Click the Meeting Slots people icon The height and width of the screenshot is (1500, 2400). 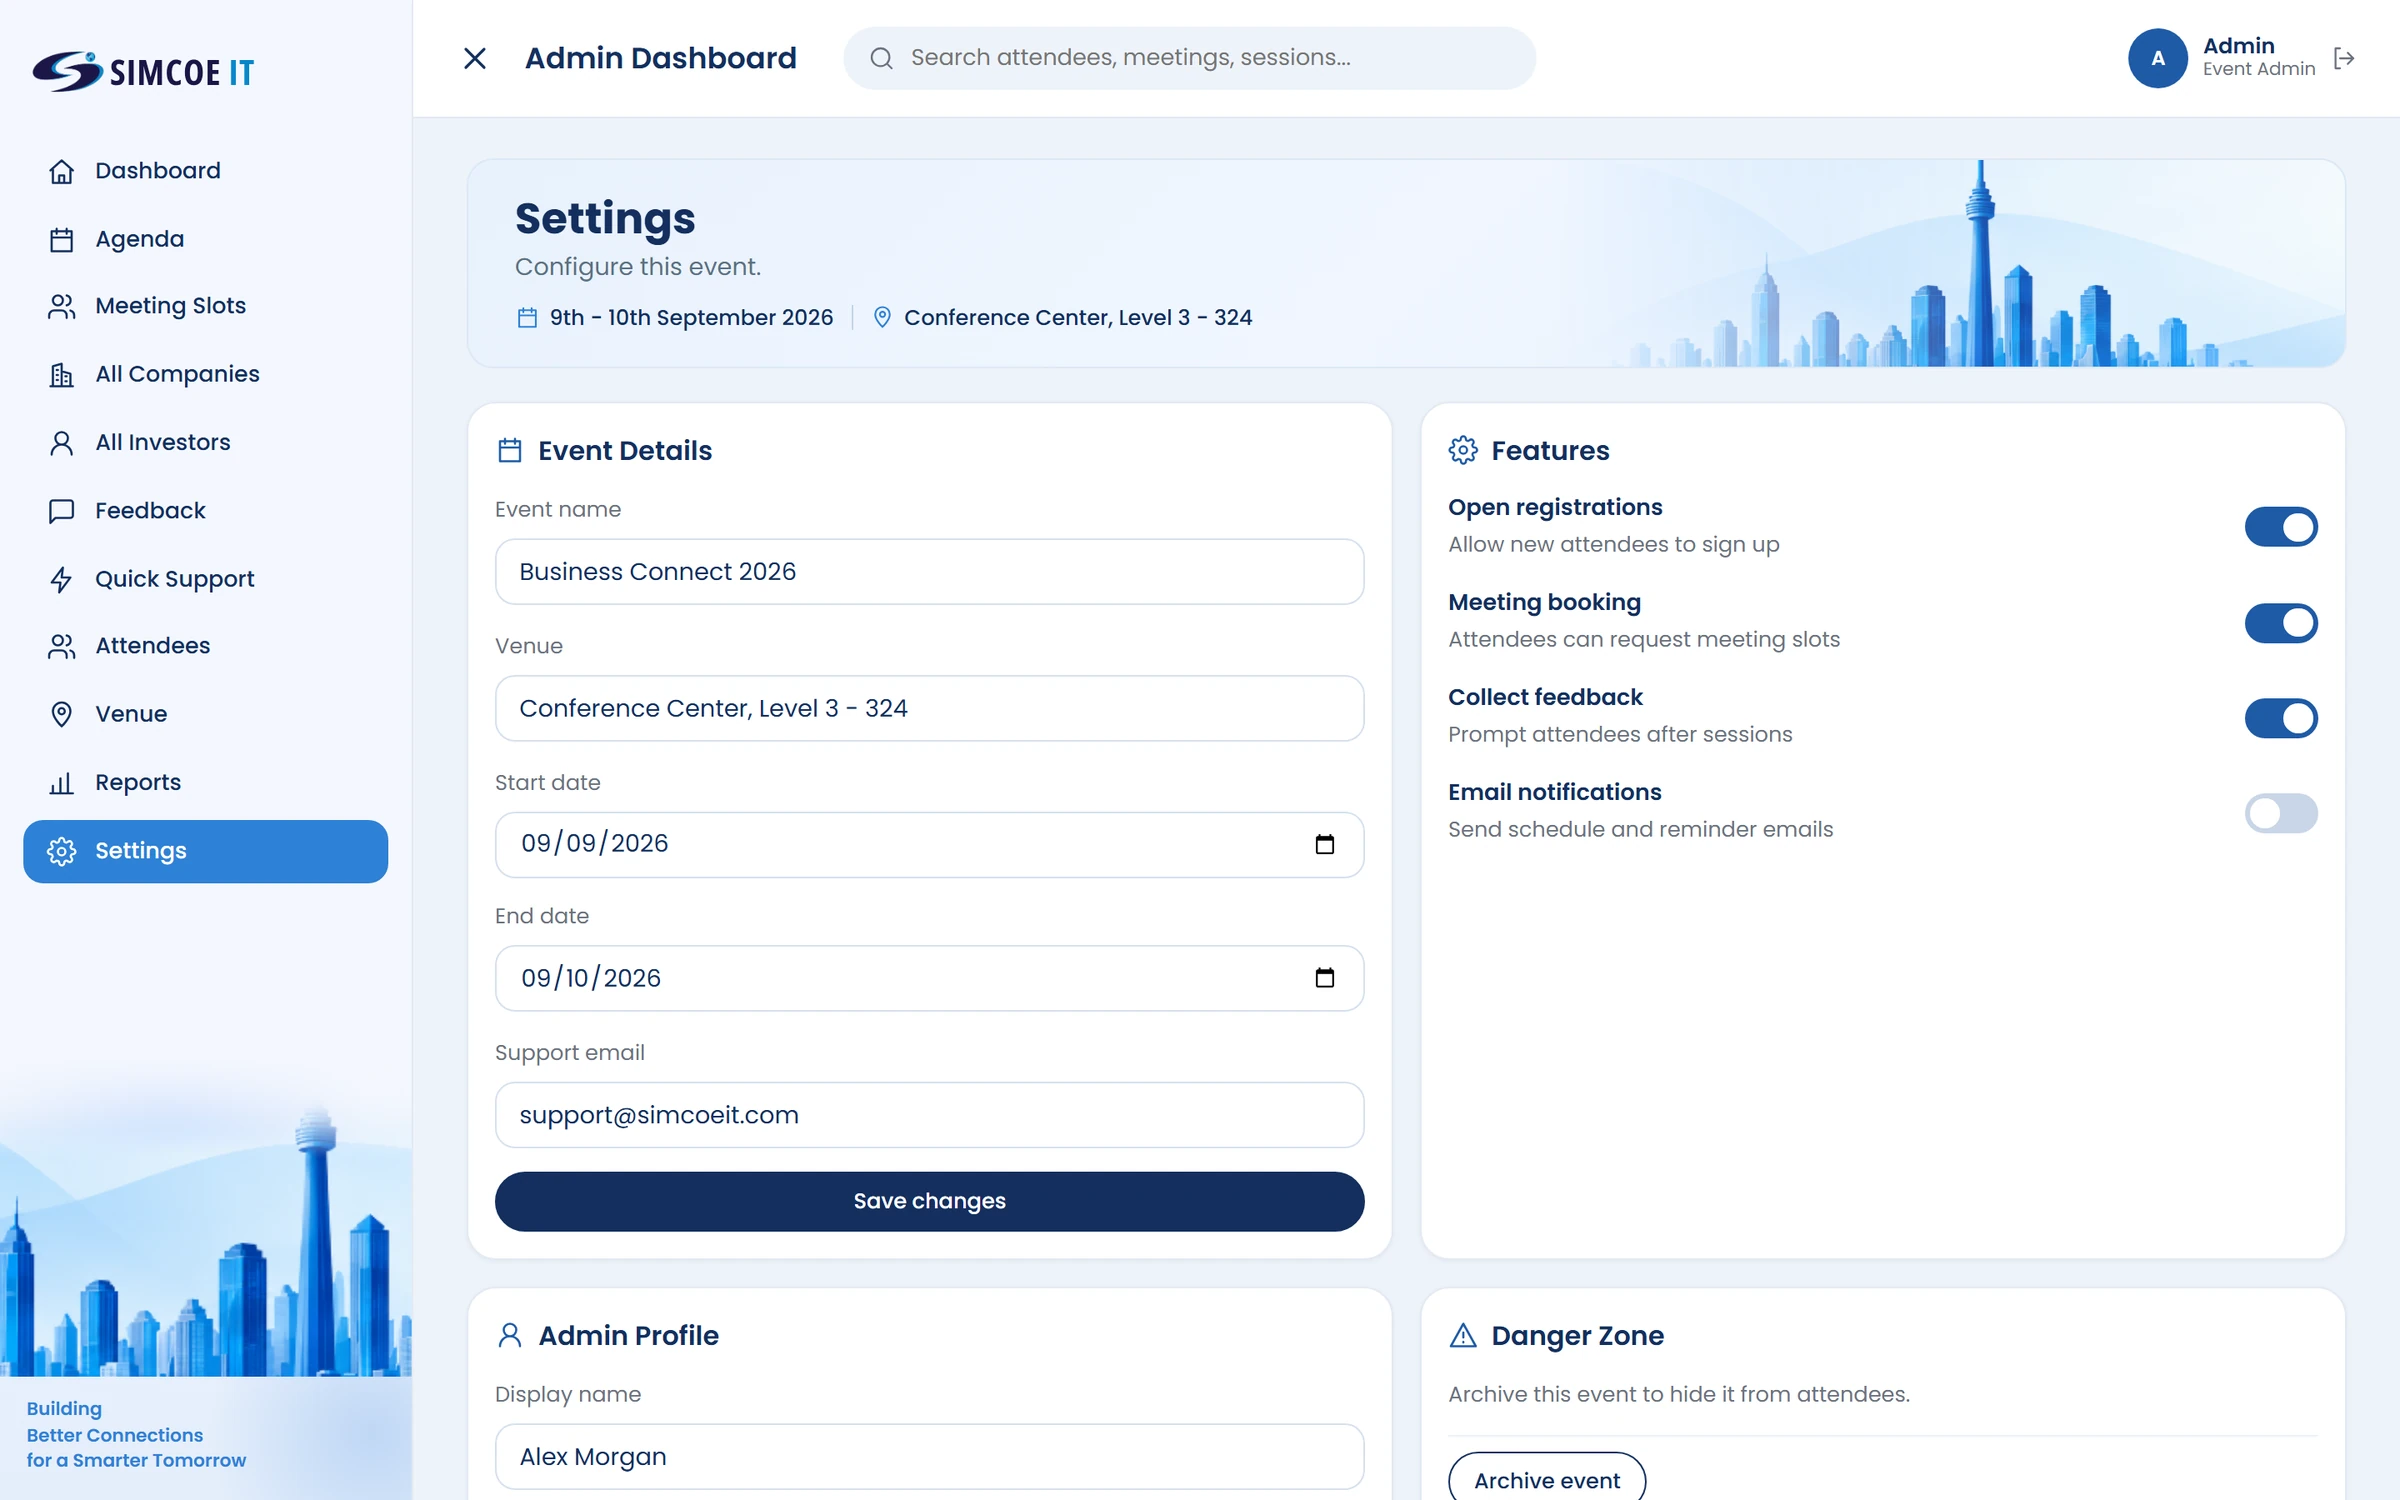[x=62, y=306]
